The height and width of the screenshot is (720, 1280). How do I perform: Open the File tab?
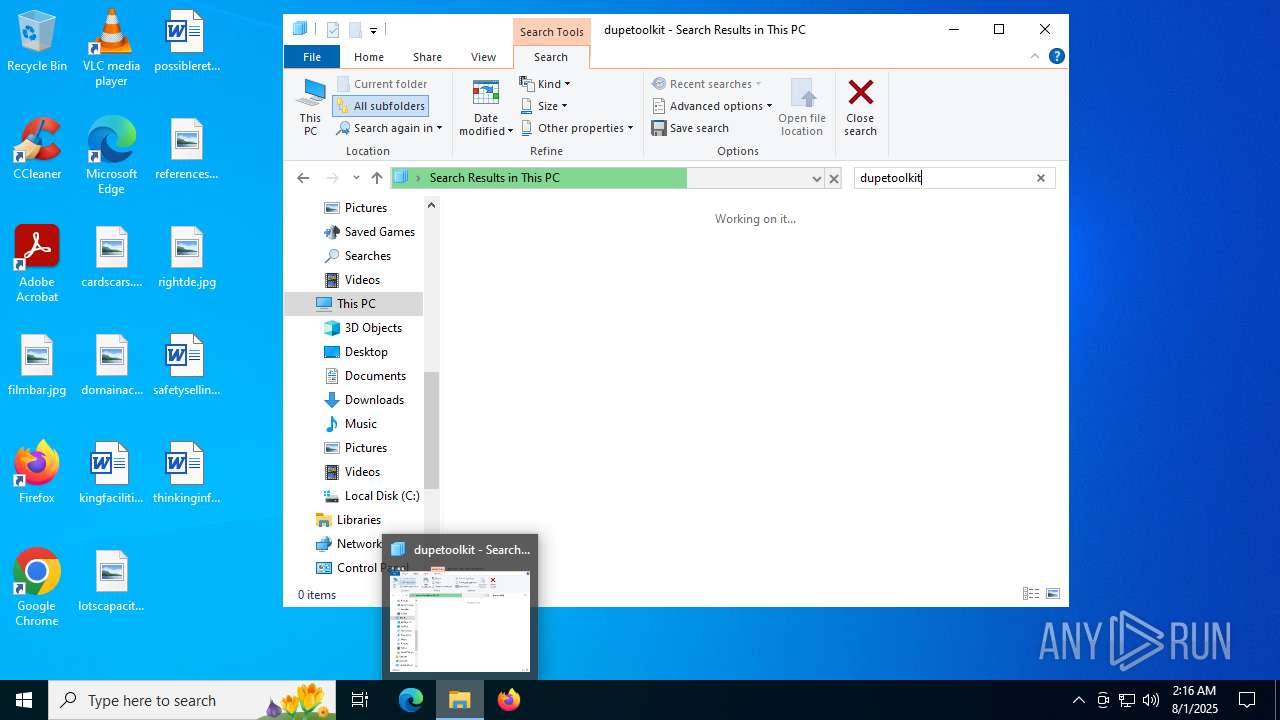tap(312, 57)
